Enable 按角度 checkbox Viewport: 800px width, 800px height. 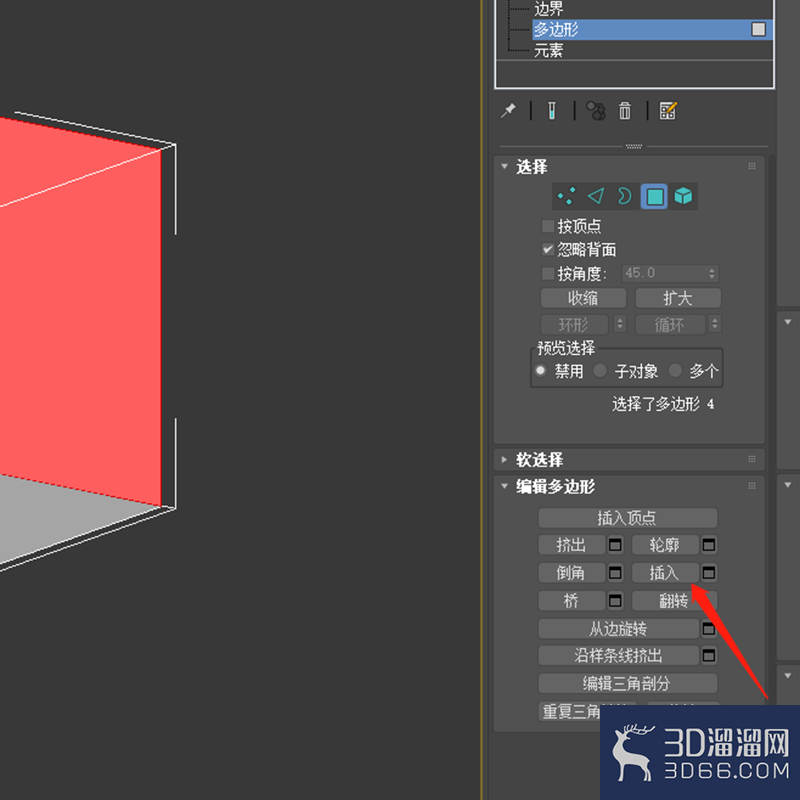[x=548, y=273]
